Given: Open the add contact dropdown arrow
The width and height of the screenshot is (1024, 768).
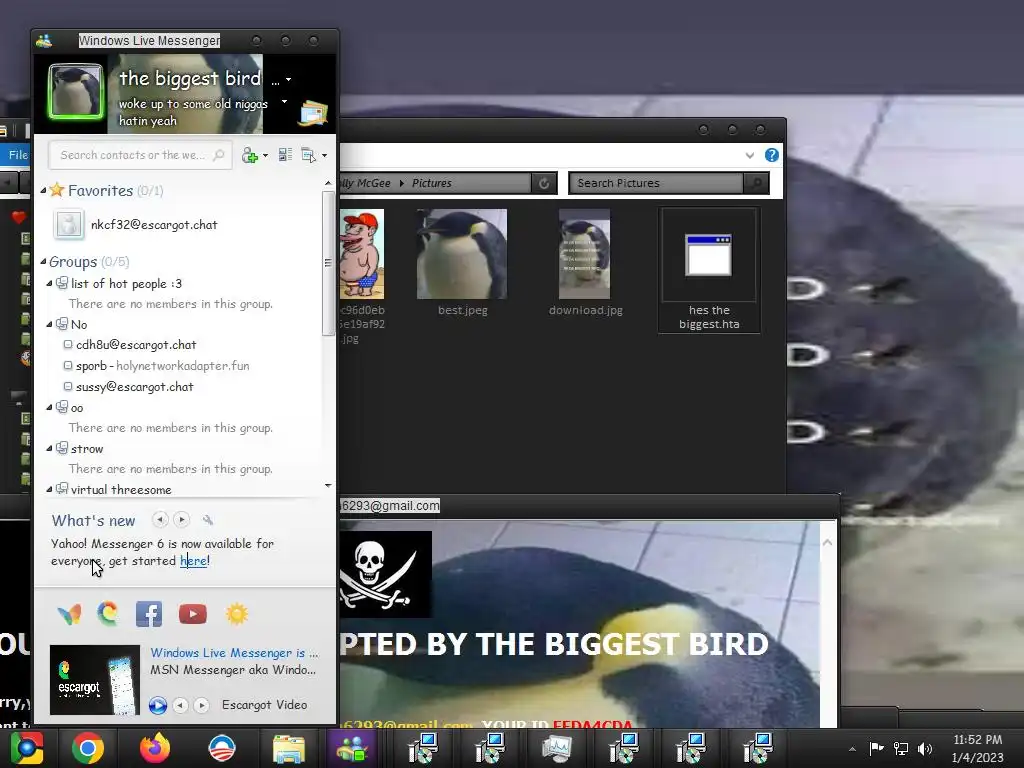Looking at the screenshot, I should (x=264, y=155).
